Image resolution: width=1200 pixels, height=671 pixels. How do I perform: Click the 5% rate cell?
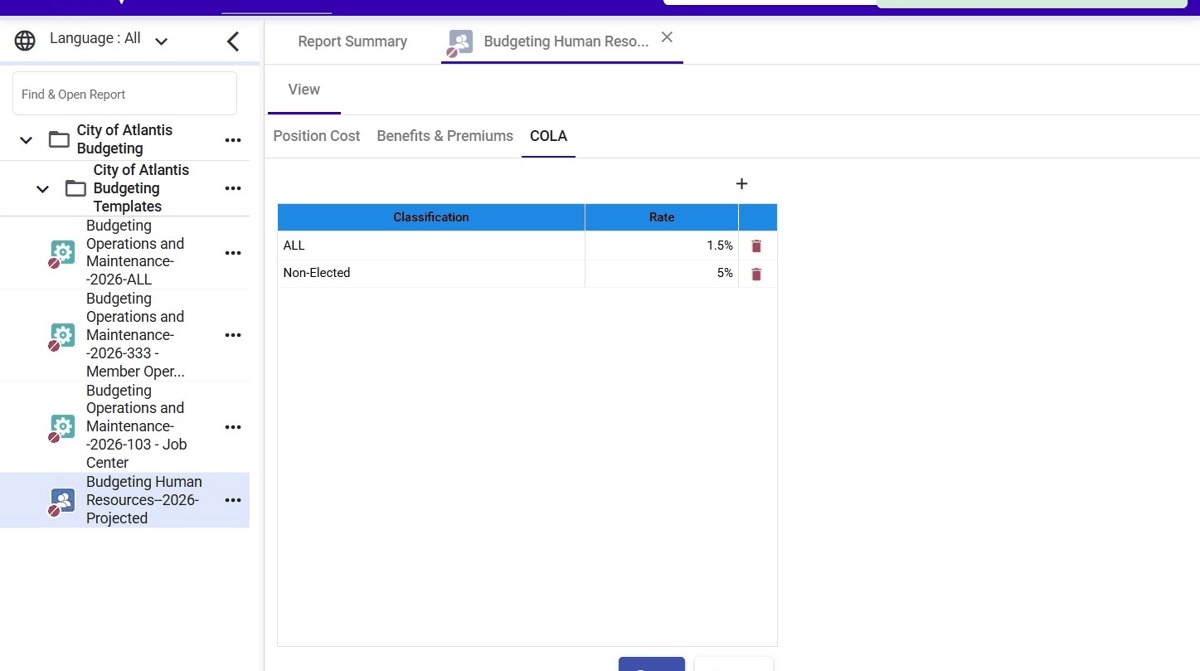pyautogui.click(x=662, y=273)
